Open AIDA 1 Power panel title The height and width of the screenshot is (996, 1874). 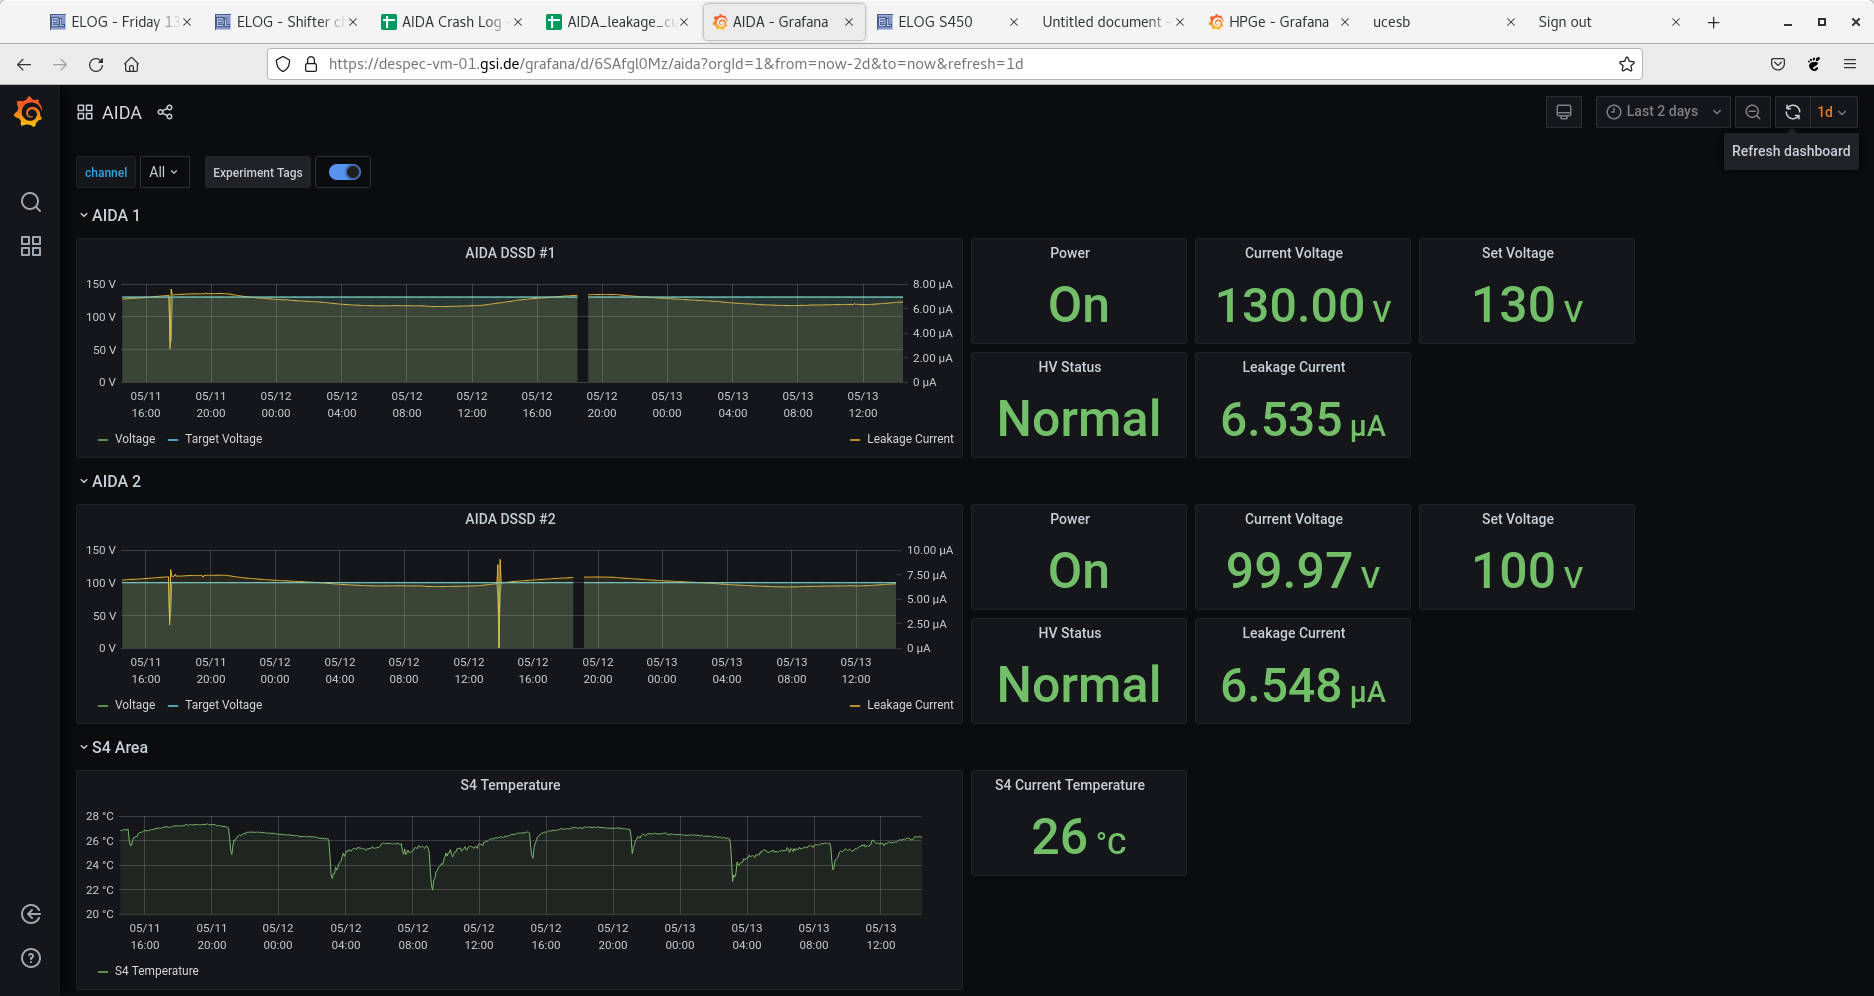point(1069,253)
